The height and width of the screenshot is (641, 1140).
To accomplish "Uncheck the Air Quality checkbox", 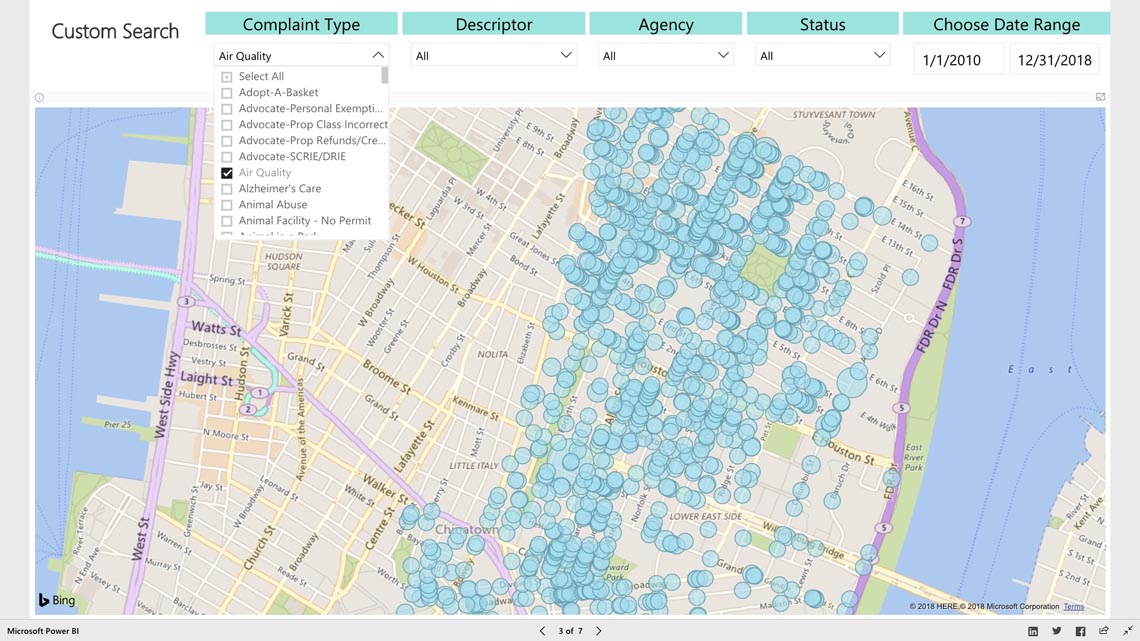I will 227,173.
